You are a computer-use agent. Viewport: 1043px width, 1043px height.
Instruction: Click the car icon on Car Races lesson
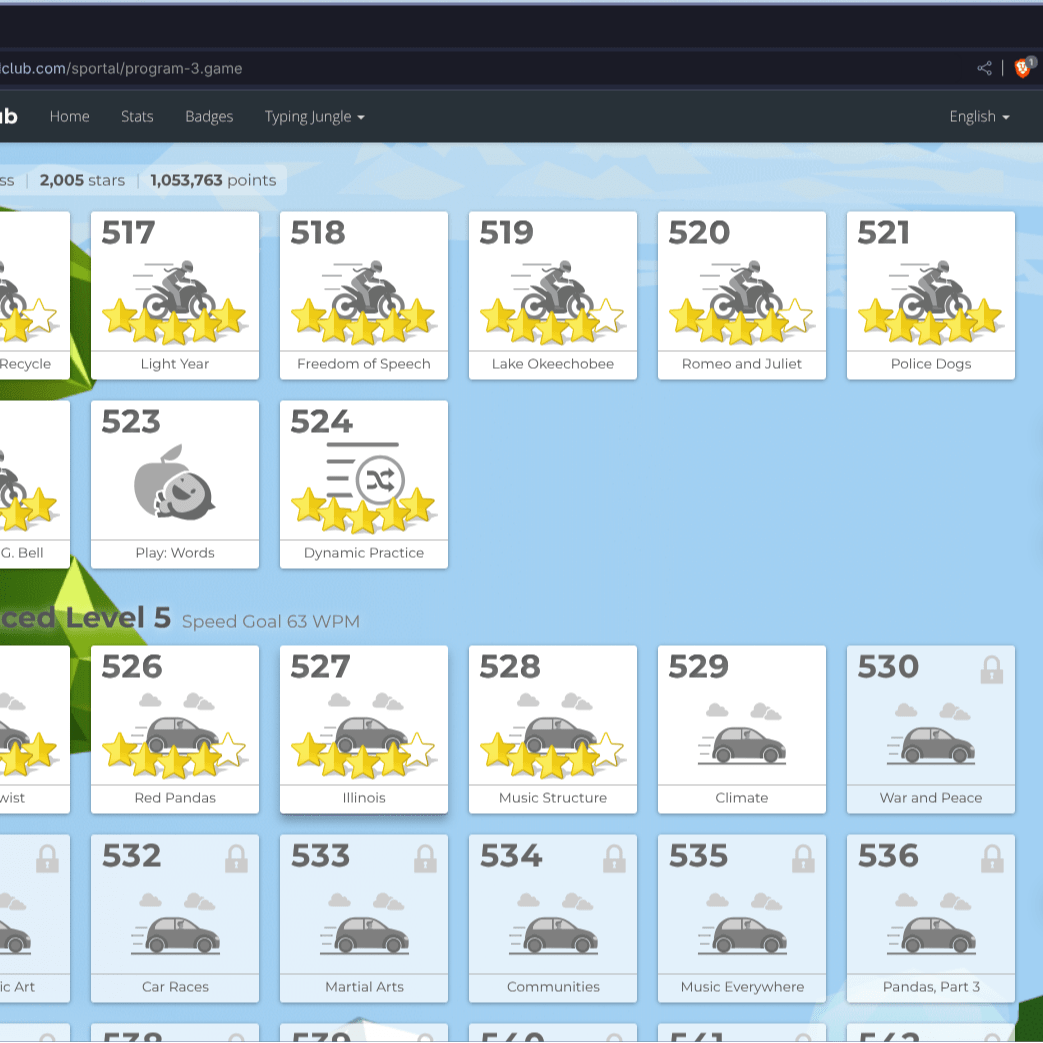point(176,935)
